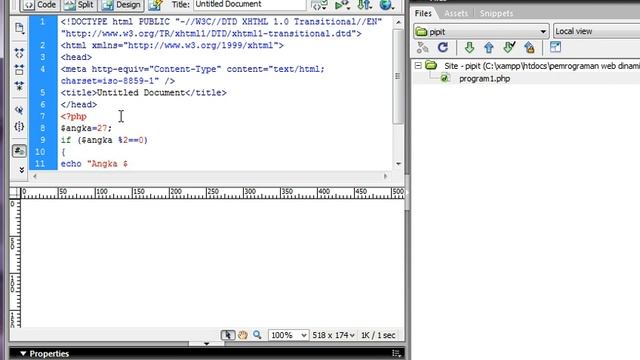Click the horizontal scrollbar right arrow
The height and width of the screenshot is (360, 640).
pyautogui.click(x=385, y=176)
